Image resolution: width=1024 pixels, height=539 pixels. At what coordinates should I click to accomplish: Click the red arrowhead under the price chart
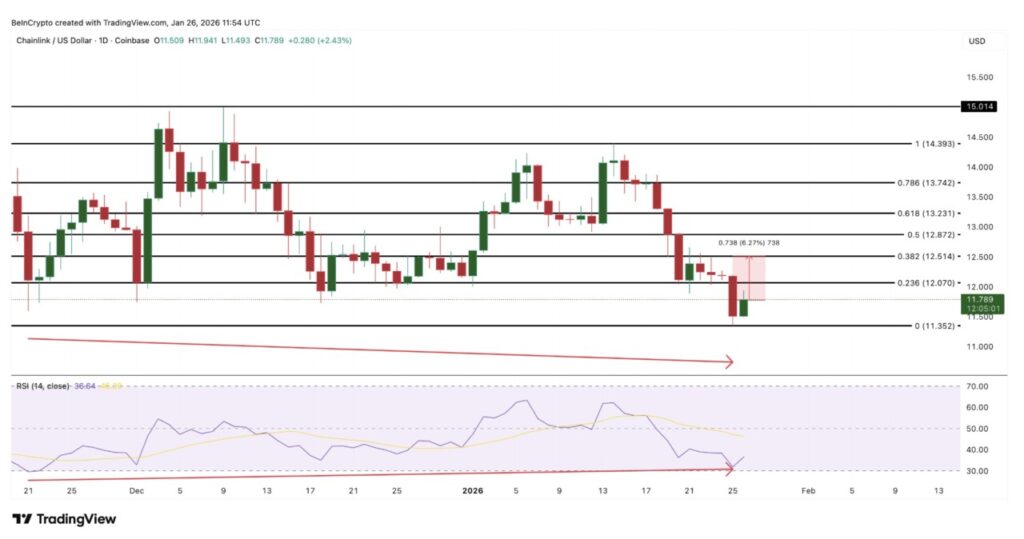tap(728, 362)
